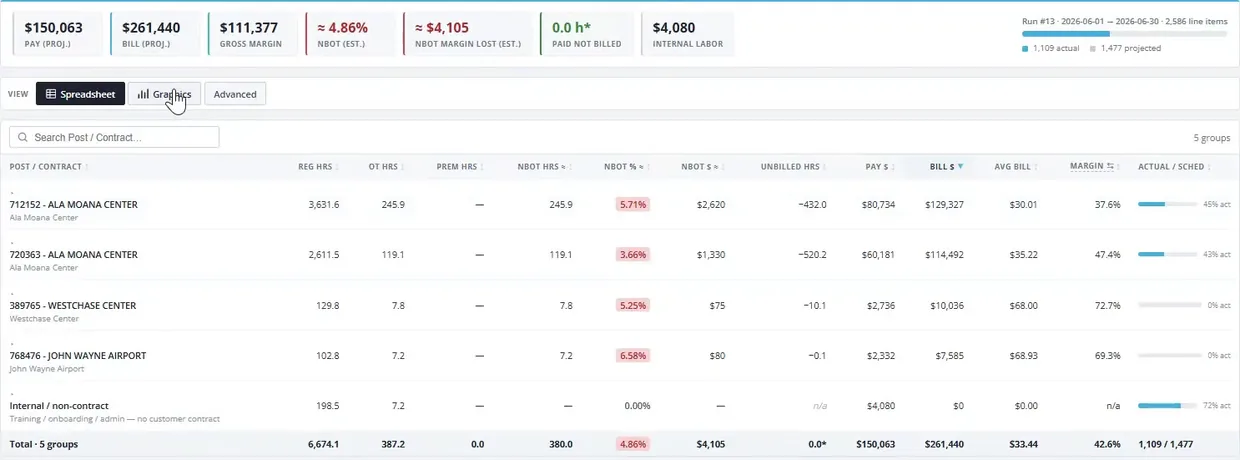Click the 43% act progress bar

click(1168, 254)
